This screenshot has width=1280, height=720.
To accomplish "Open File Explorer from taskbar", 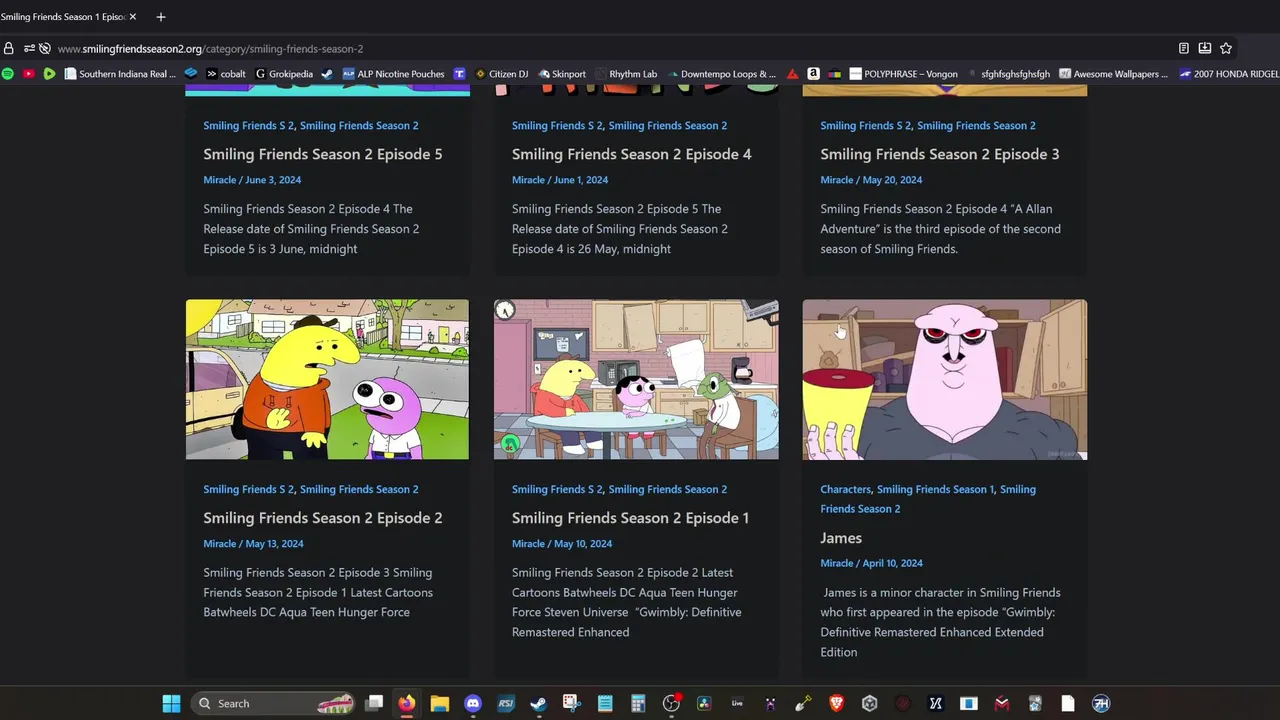I will coord(439,703).
